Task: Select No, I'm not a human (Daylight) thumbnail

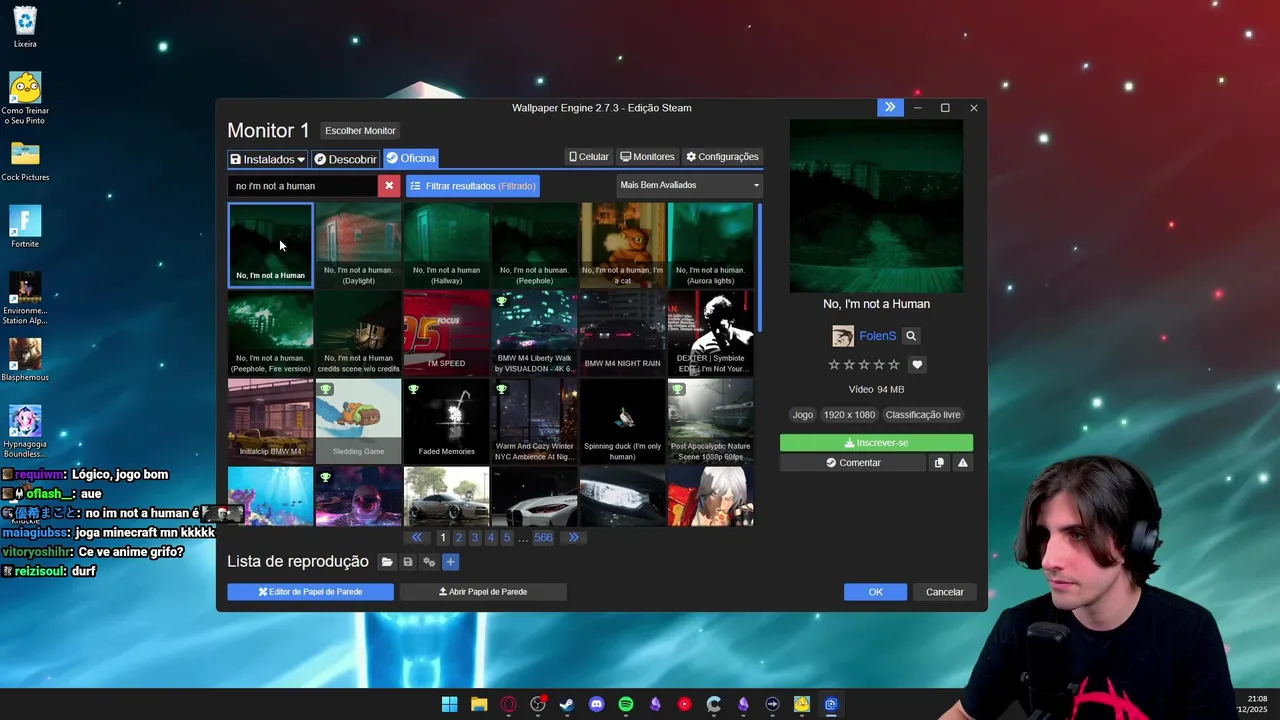Action: tap(358, 245)
